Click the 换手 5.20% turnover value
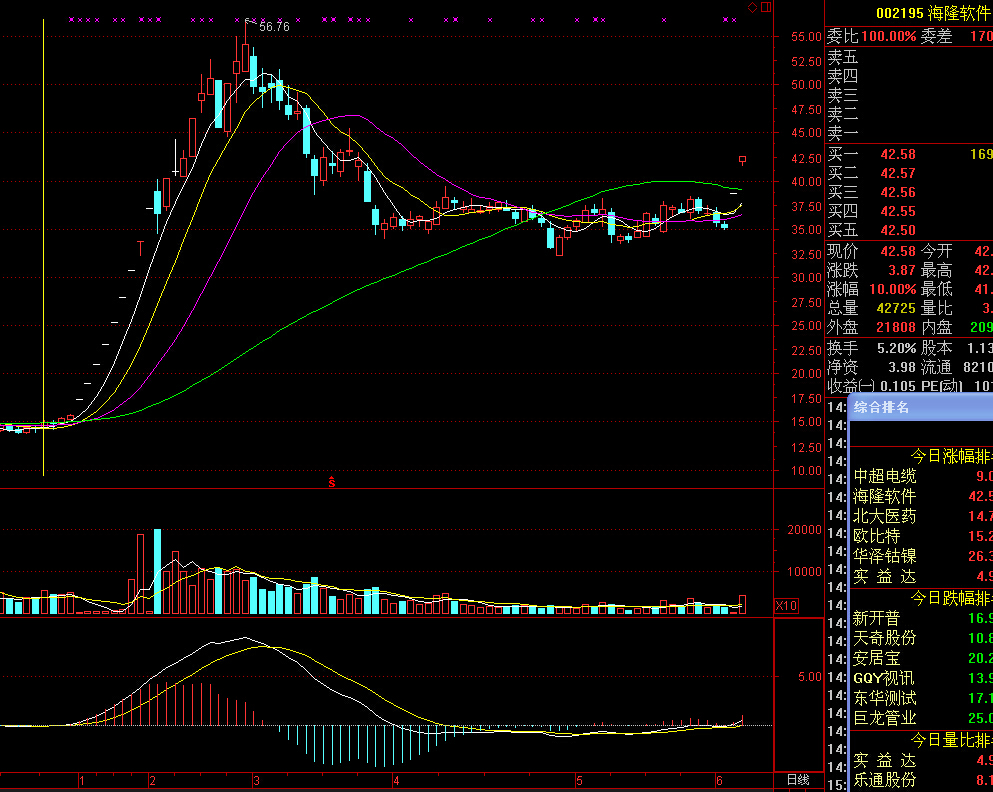This screenshot has width=993, height=792. 896,348
